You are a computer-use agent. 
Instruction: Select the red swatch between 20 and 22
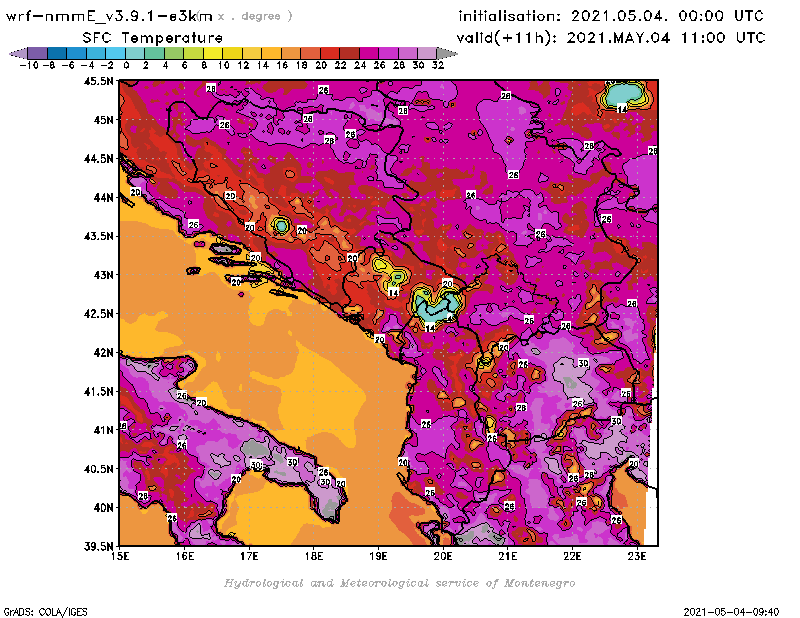[330, 53]
